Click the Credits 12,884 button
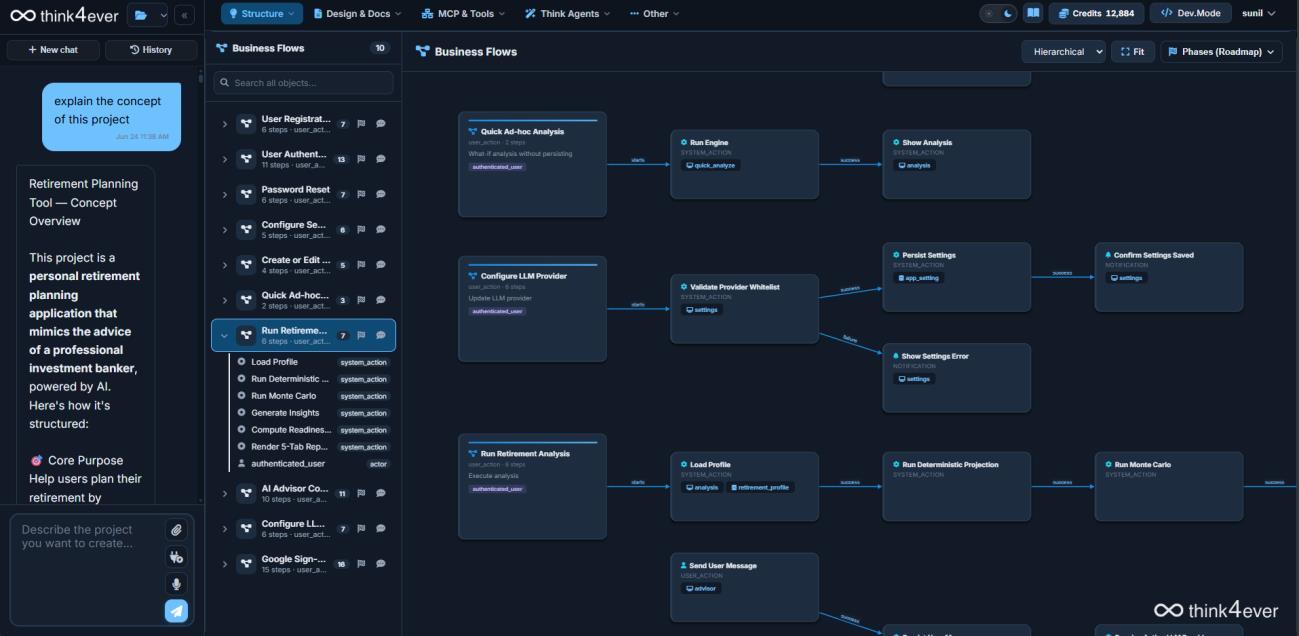The width and height of the screenshot is (1299, 636). pos(1096,14)
